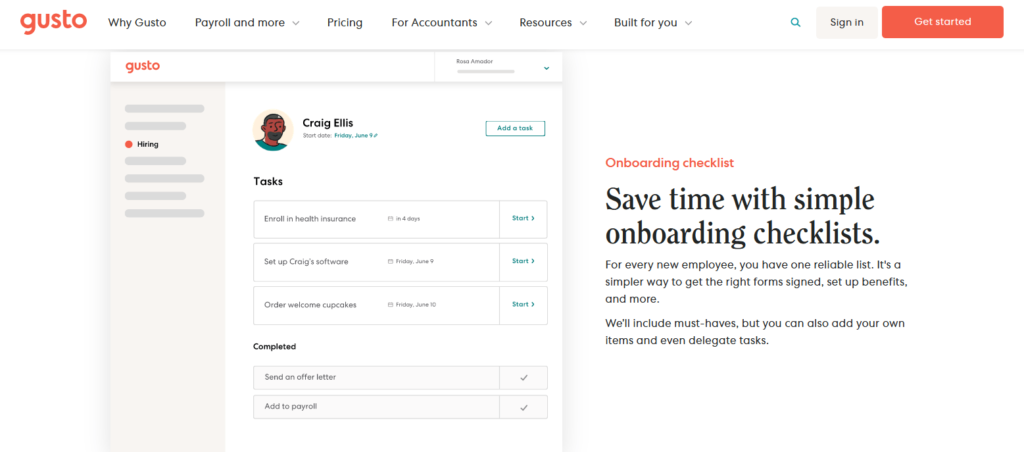Image resolution: width=1024 pixels, height=452 pixels.
Task: Click the edit pencil beside the start date
Action: click(x=376, y=135)
